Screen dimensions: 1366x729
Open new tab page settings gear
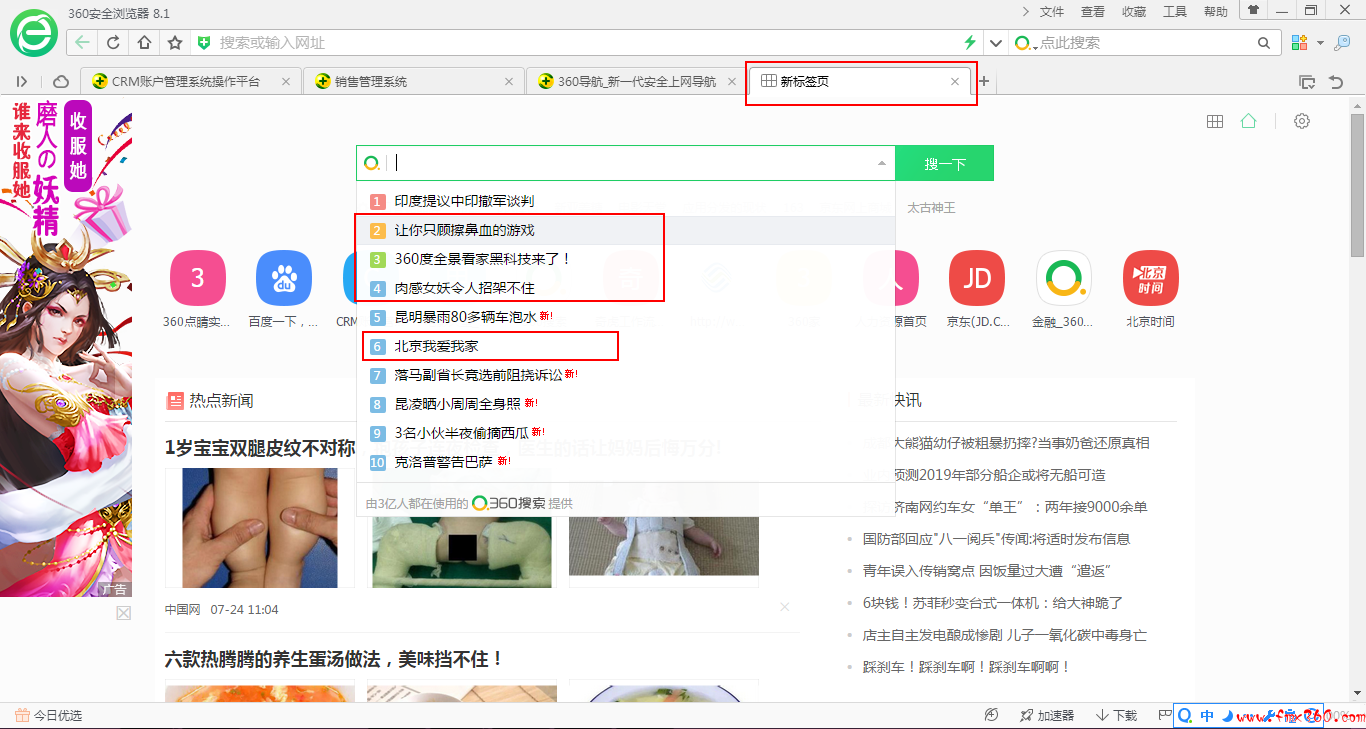(1302, 121)
